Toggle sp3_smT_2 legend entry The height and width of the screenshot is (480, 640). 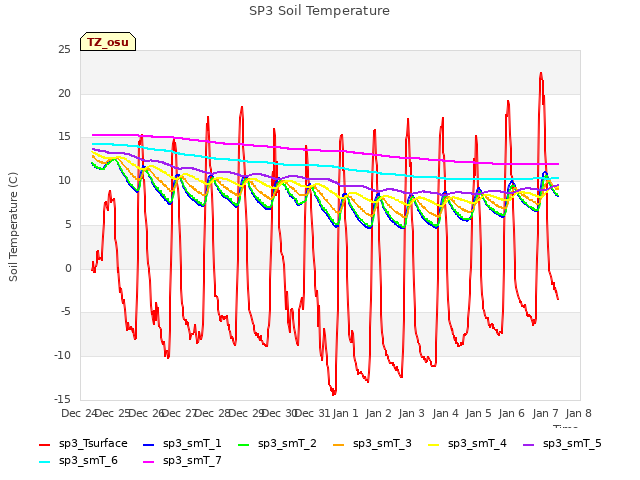[x=277, y=444]
